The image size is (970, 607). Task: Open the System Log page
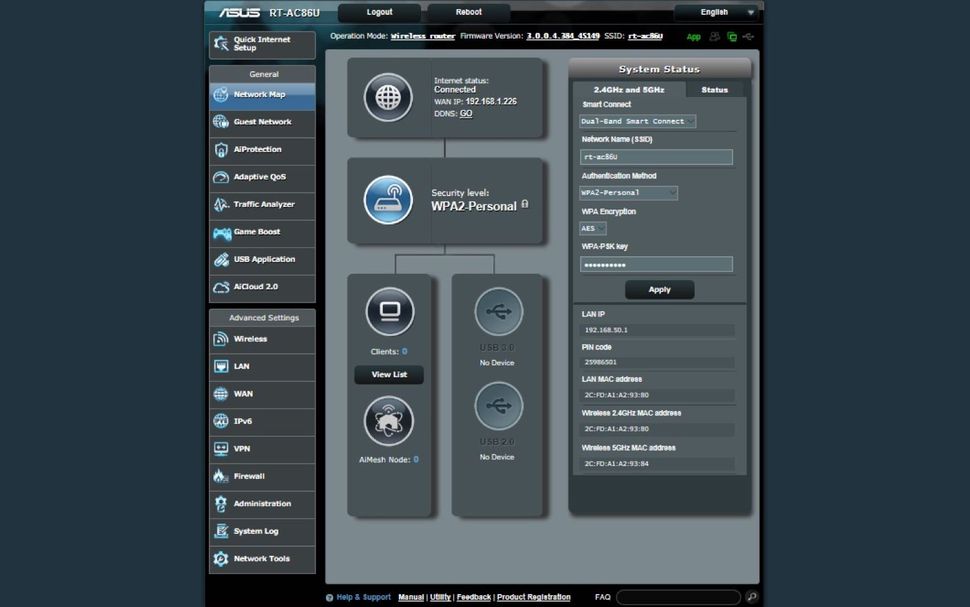262,531
